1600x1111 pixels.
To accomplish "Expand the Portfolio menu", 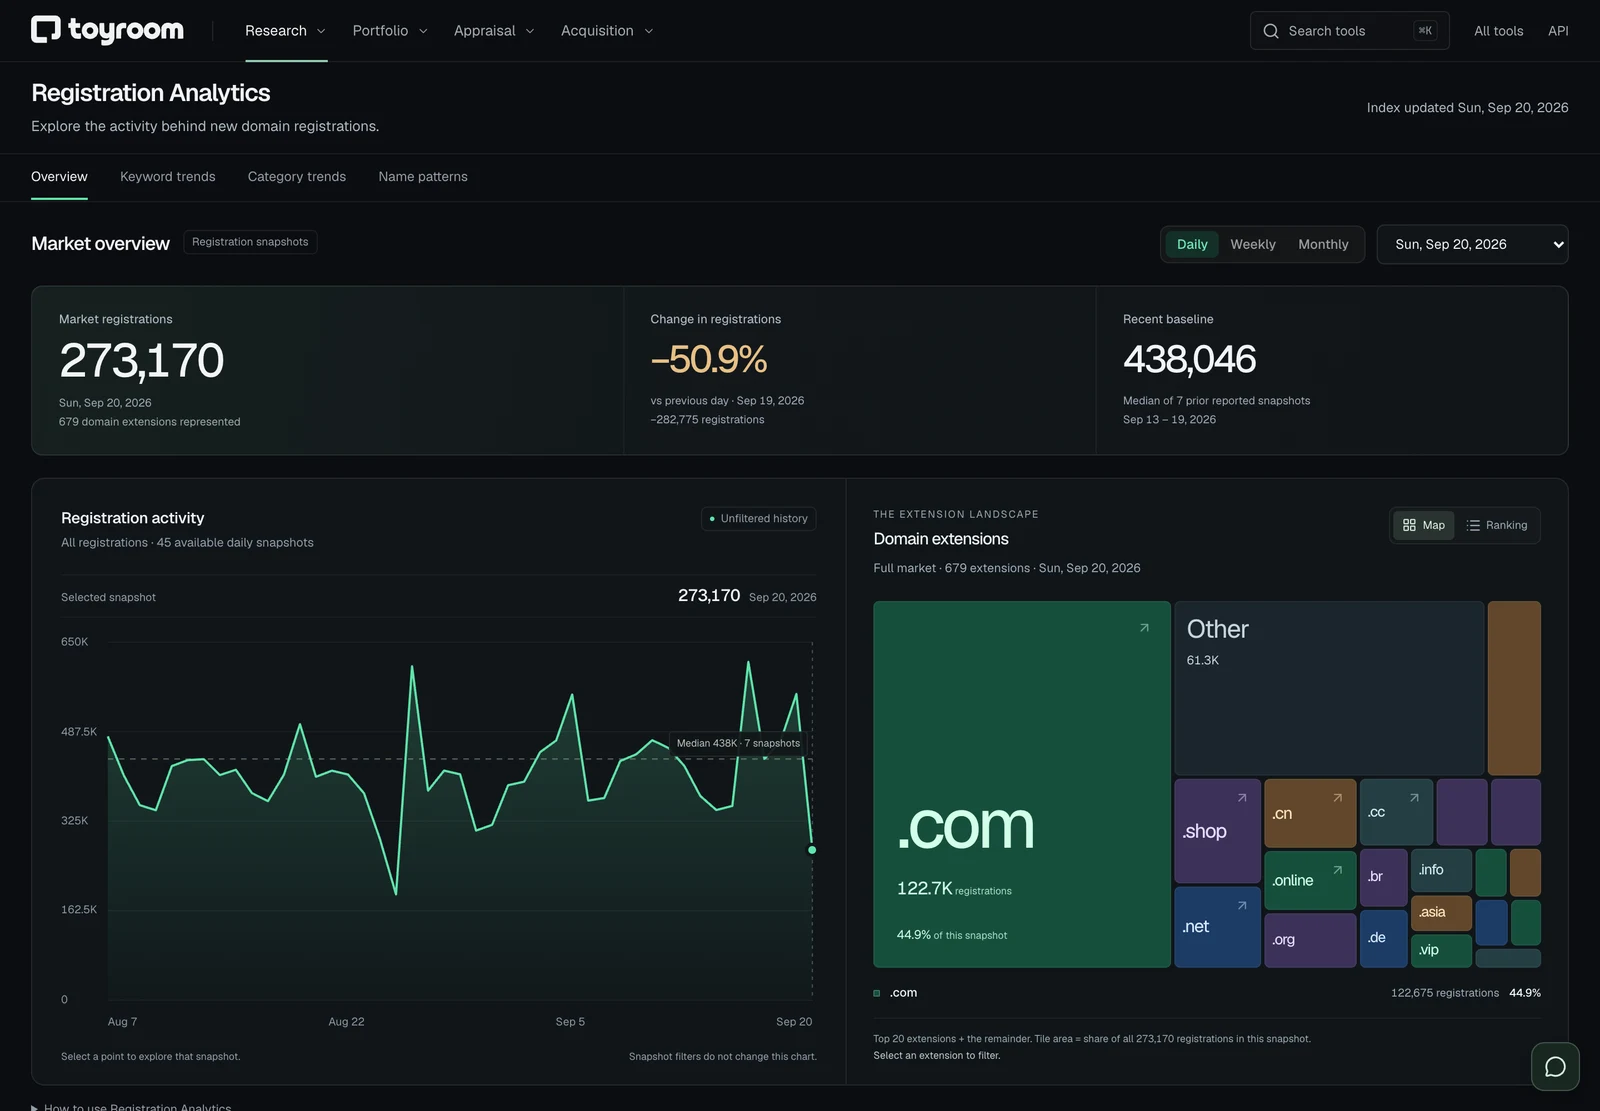I will (391, 31).
